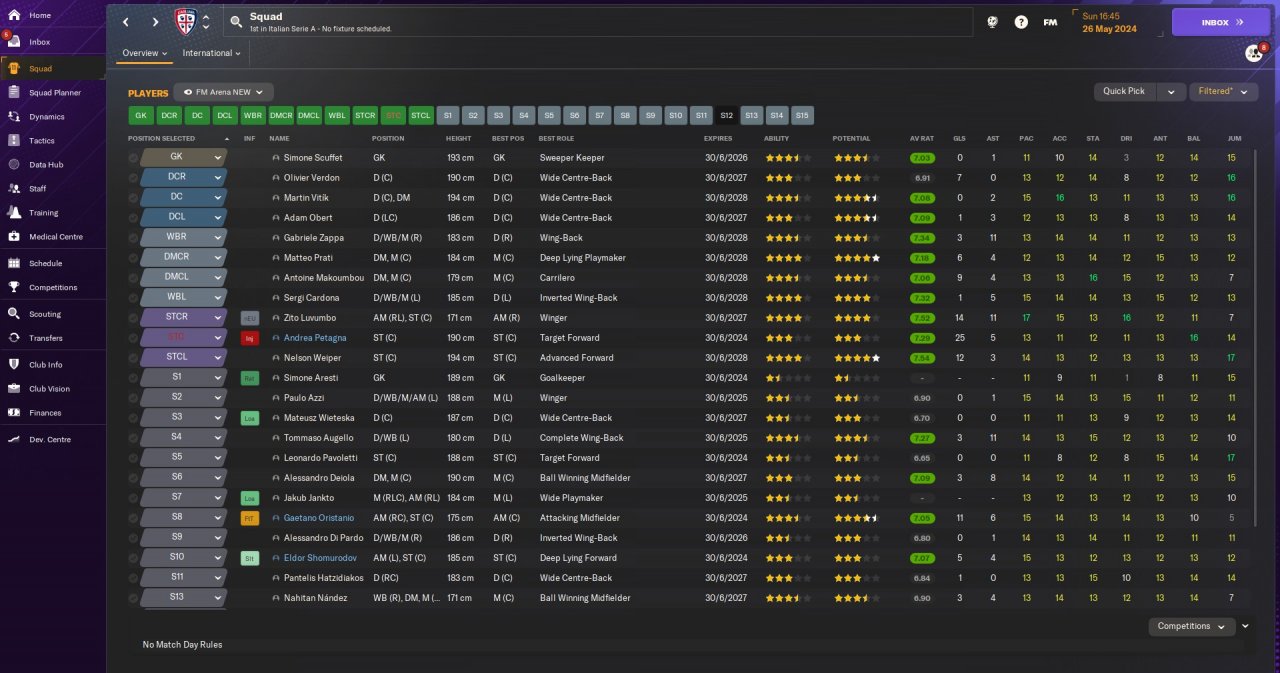The height and width of the screenshot is (673, 1280).
Task: Open the Training sidebar icon
Action: [x=14, y=213]
